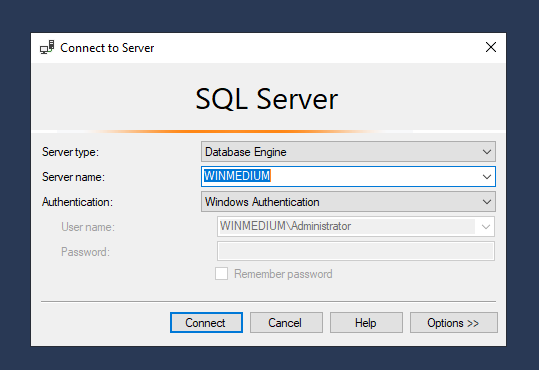This screenshot has width=539, height=370.
Task: Expand the Server name dropdown arrow
Action: (x=486, y=177)
